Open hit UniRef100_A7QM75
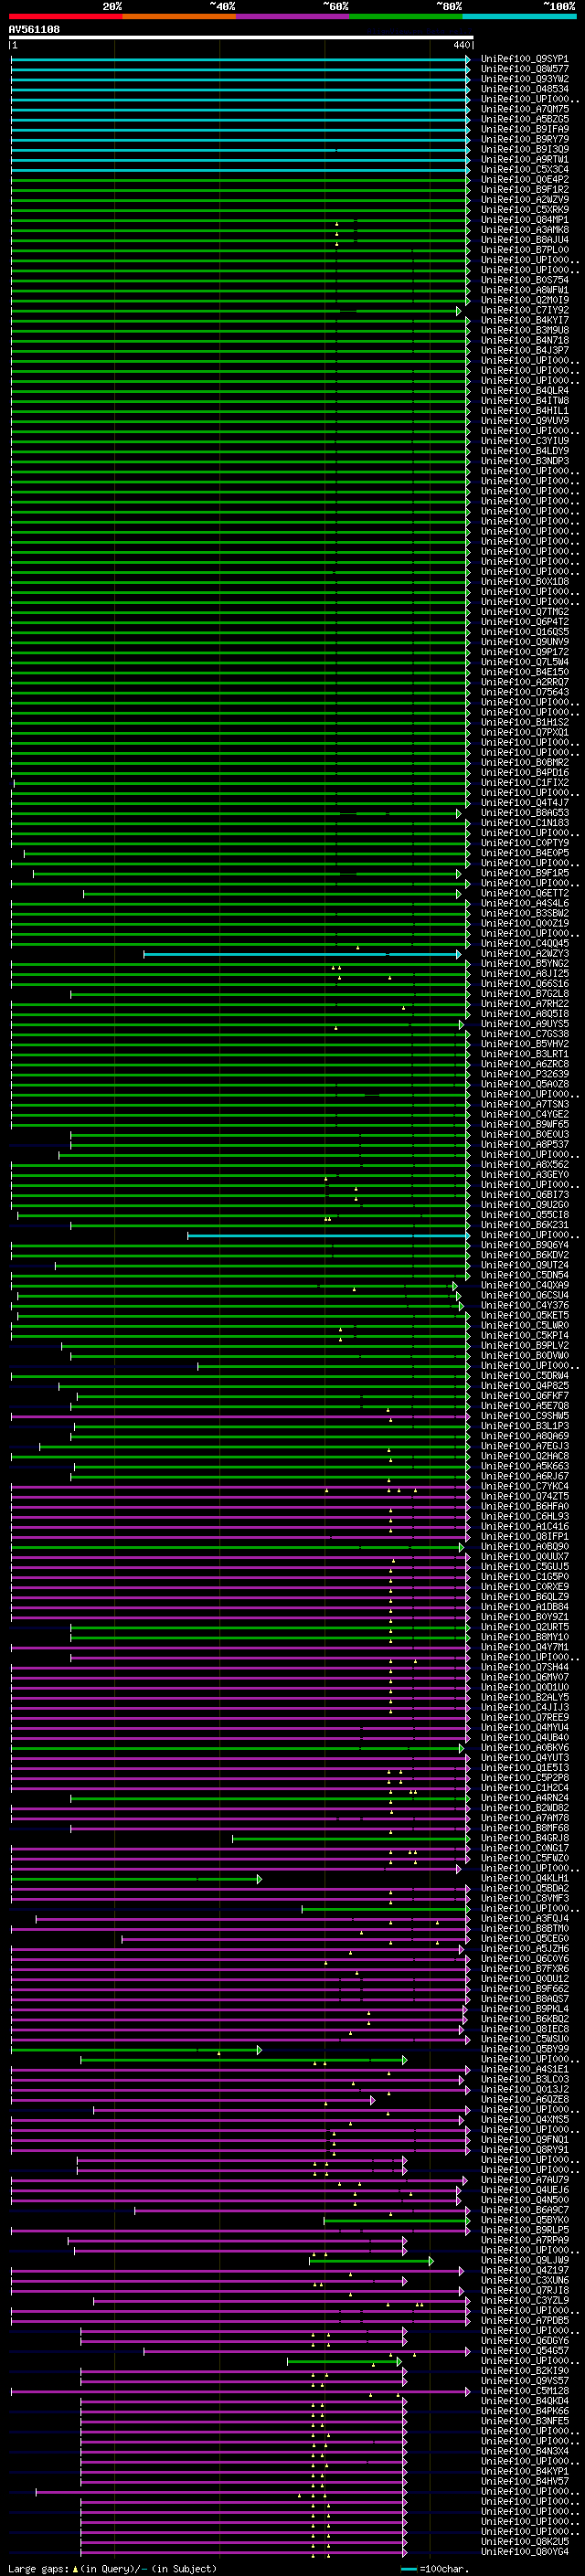585x2576 pixels. click(x=525, y=109)
